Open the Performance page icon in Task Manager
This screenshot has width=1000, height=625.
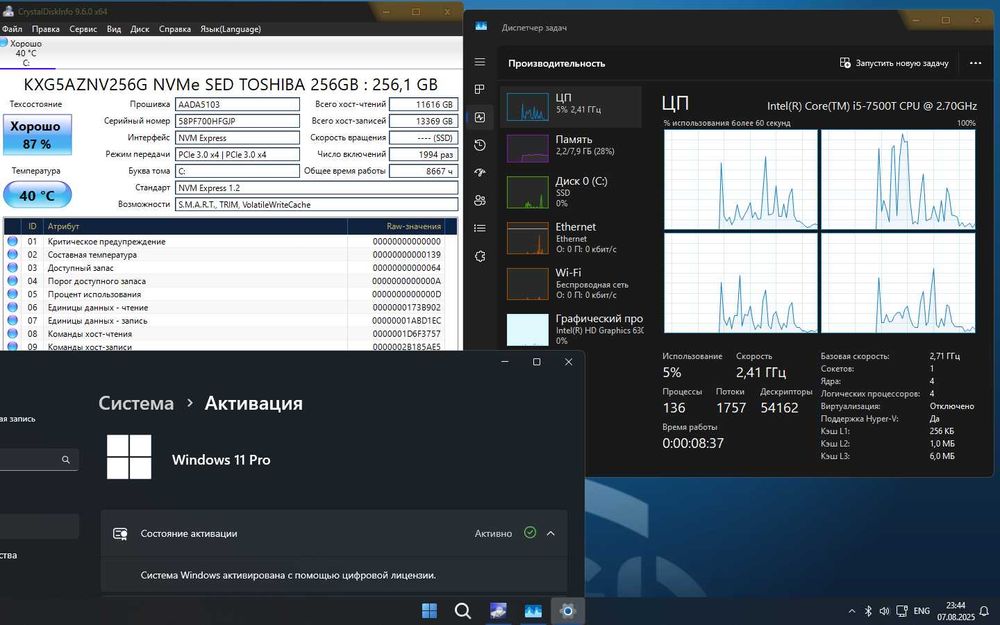(480, 117)
